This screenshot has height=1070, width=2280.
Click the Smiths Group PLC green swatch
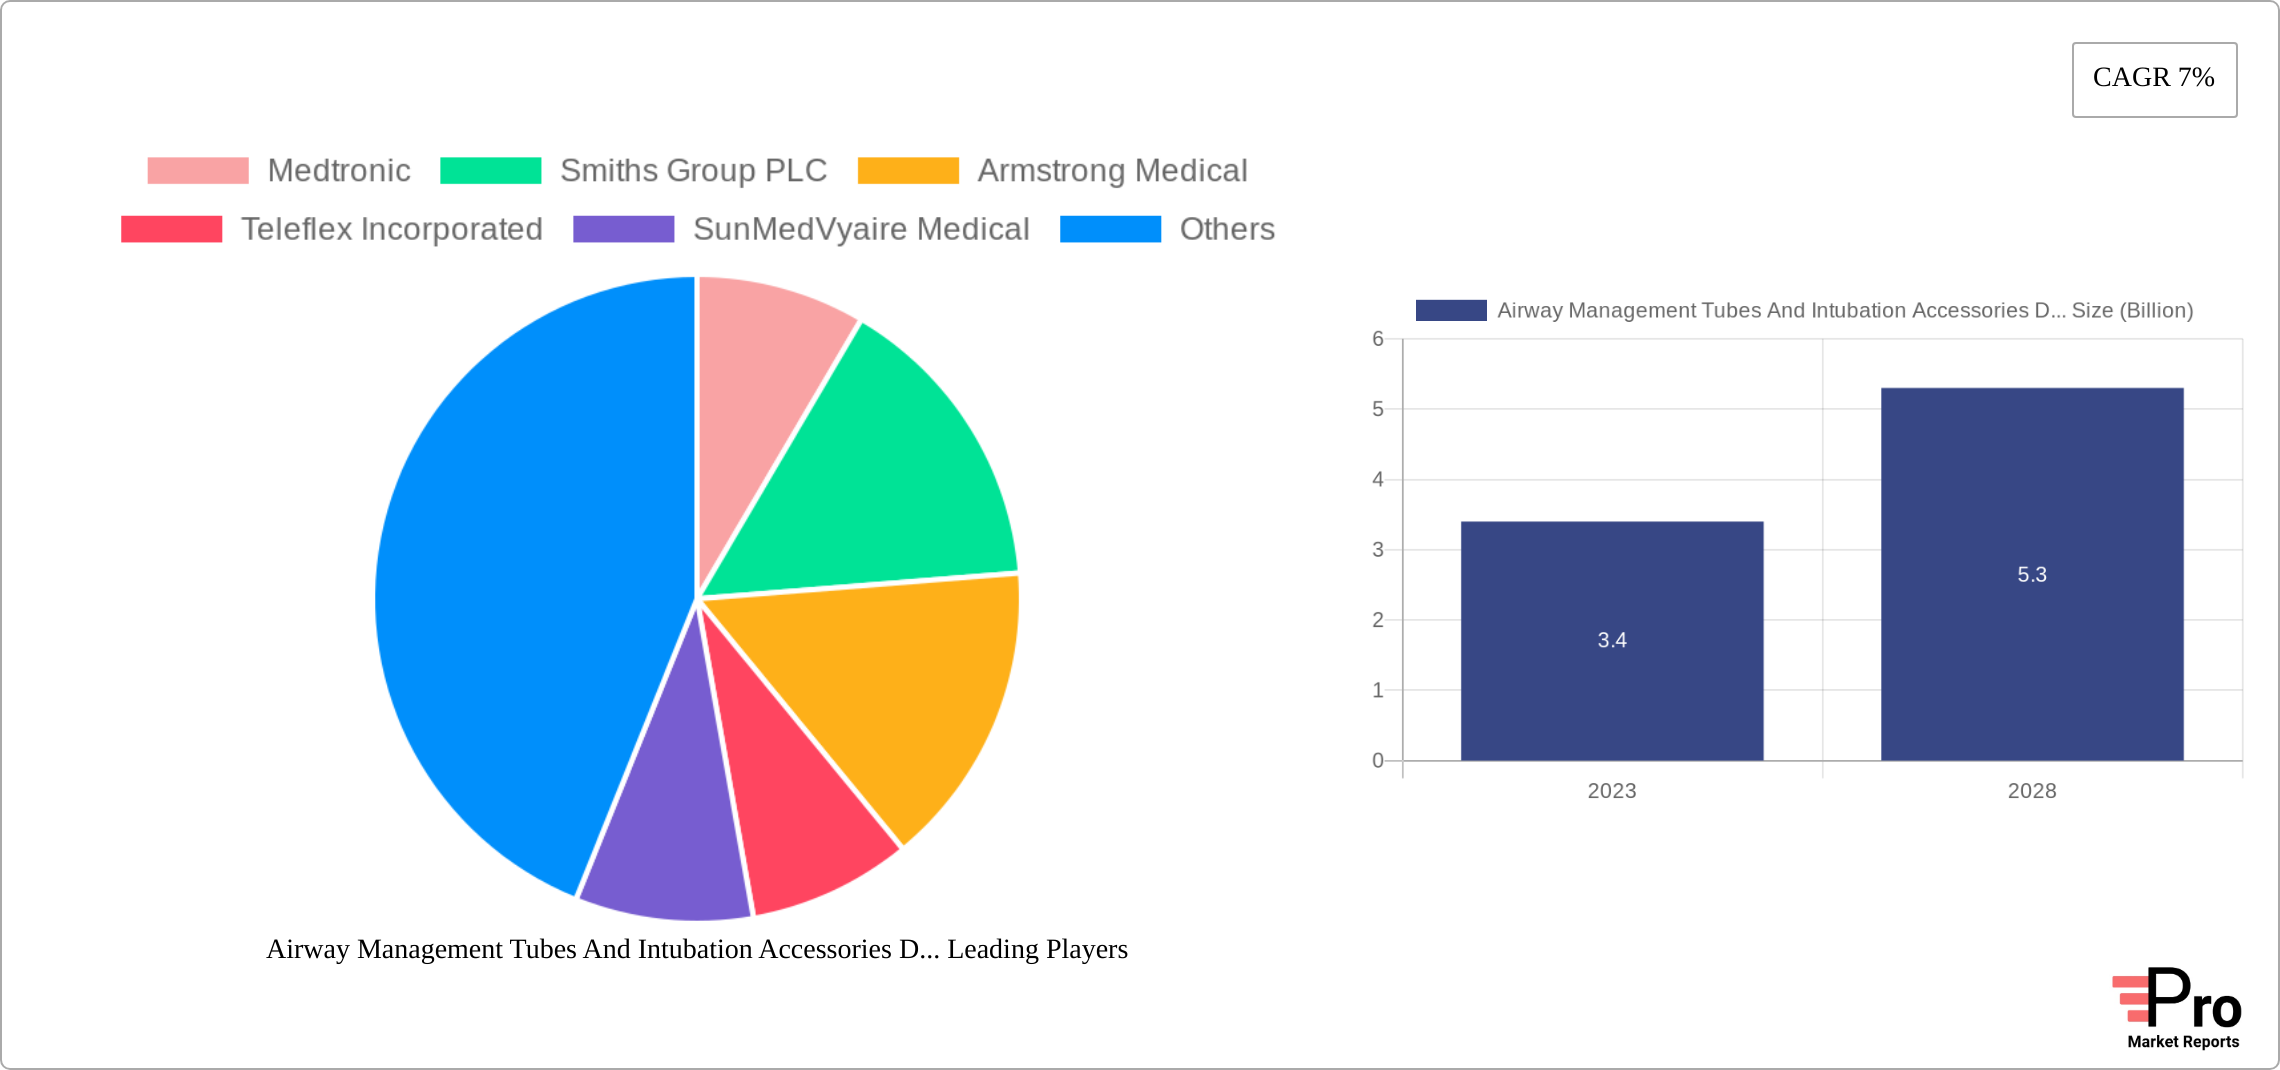(490, 171)
